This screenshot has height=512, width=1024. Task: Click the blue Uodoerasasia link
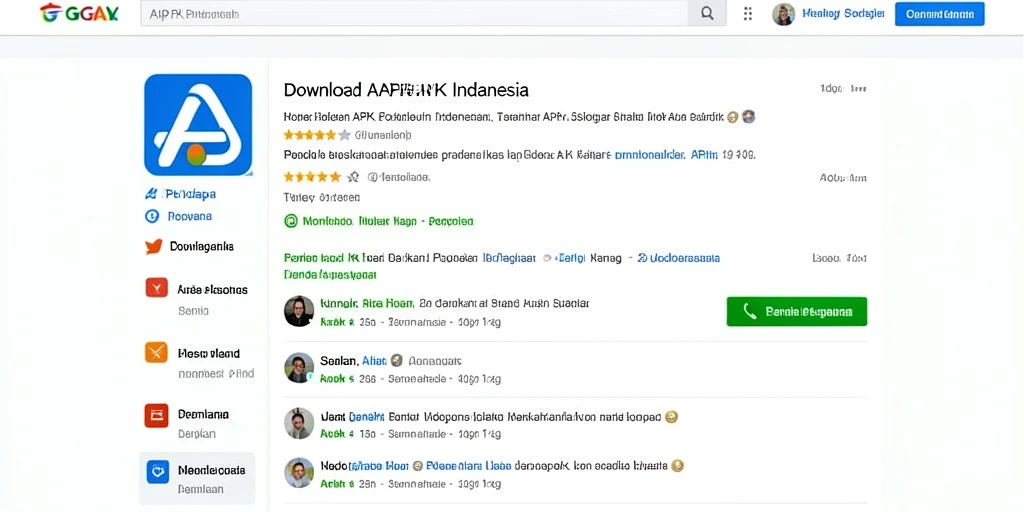(679, 258)
